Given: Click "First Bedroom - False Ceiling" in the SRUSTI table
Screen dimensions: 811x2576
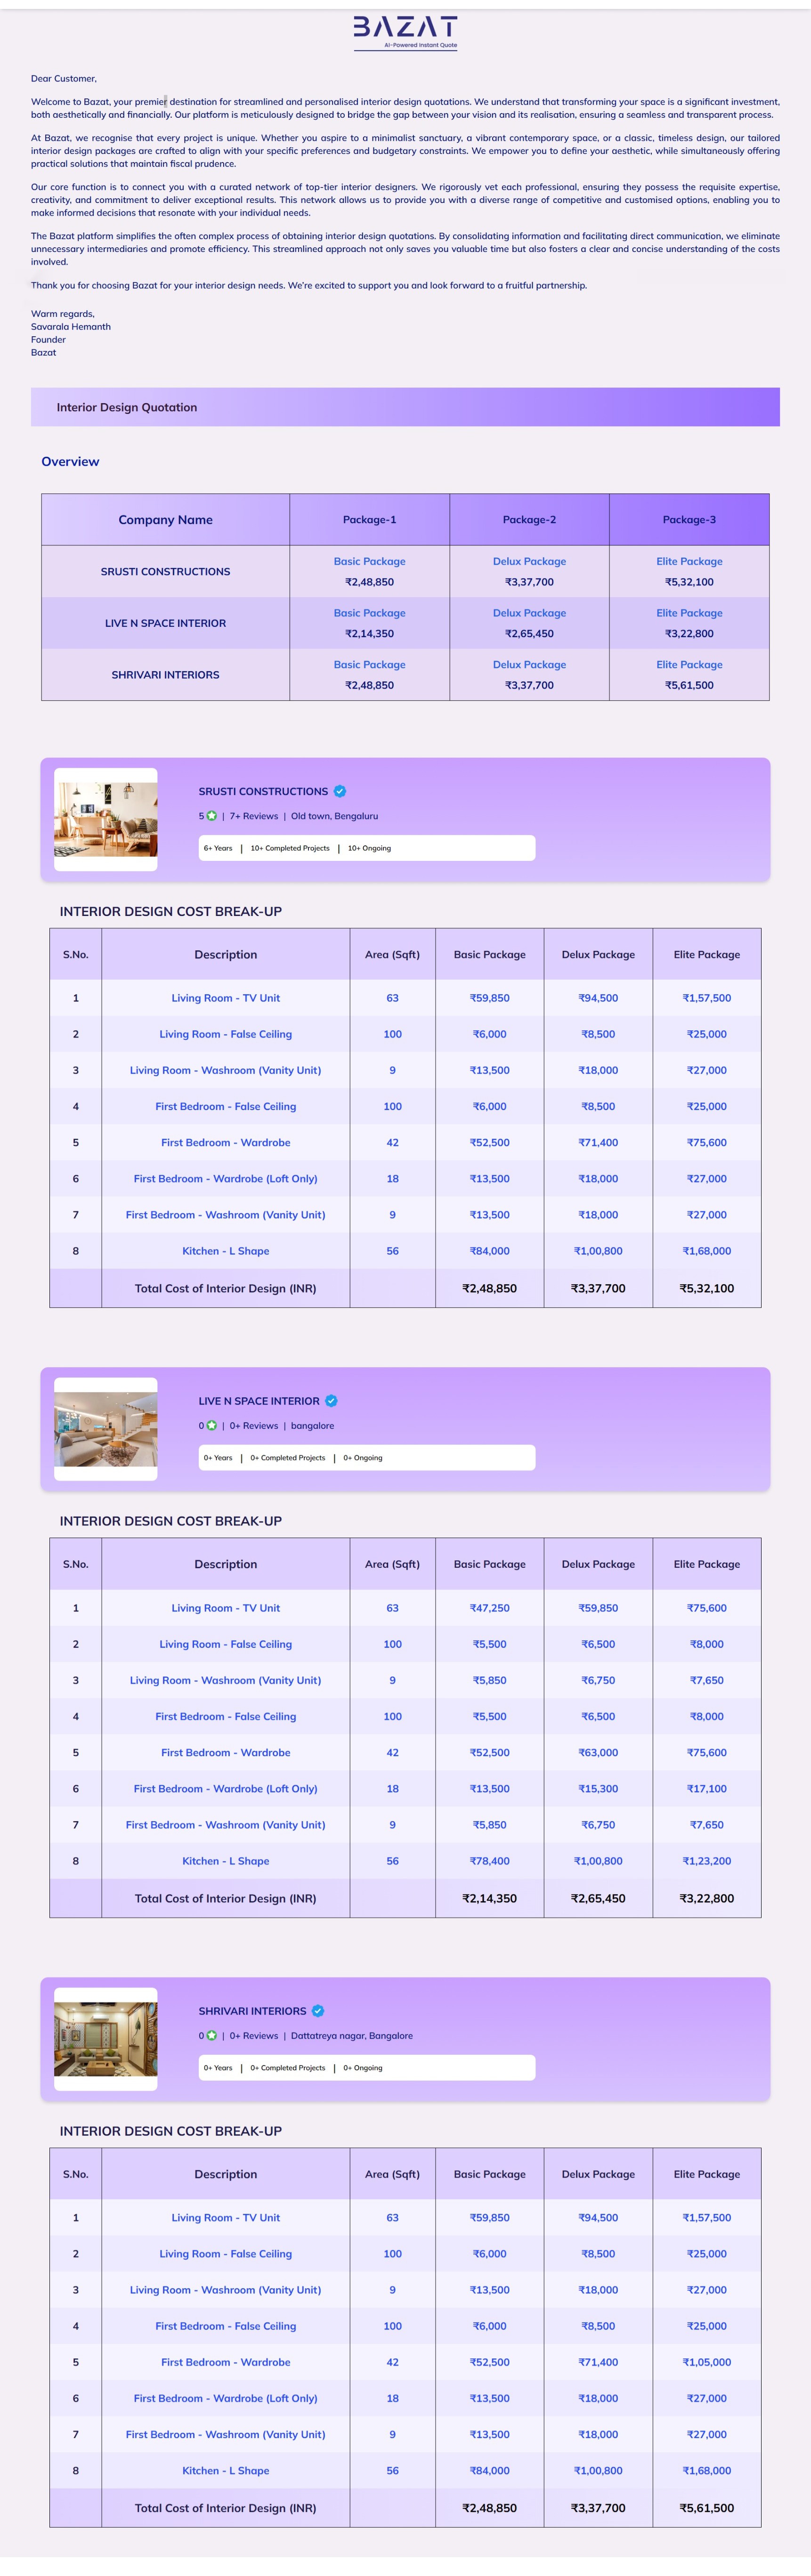Looking at the screenshot, I should click(226, 1107).
